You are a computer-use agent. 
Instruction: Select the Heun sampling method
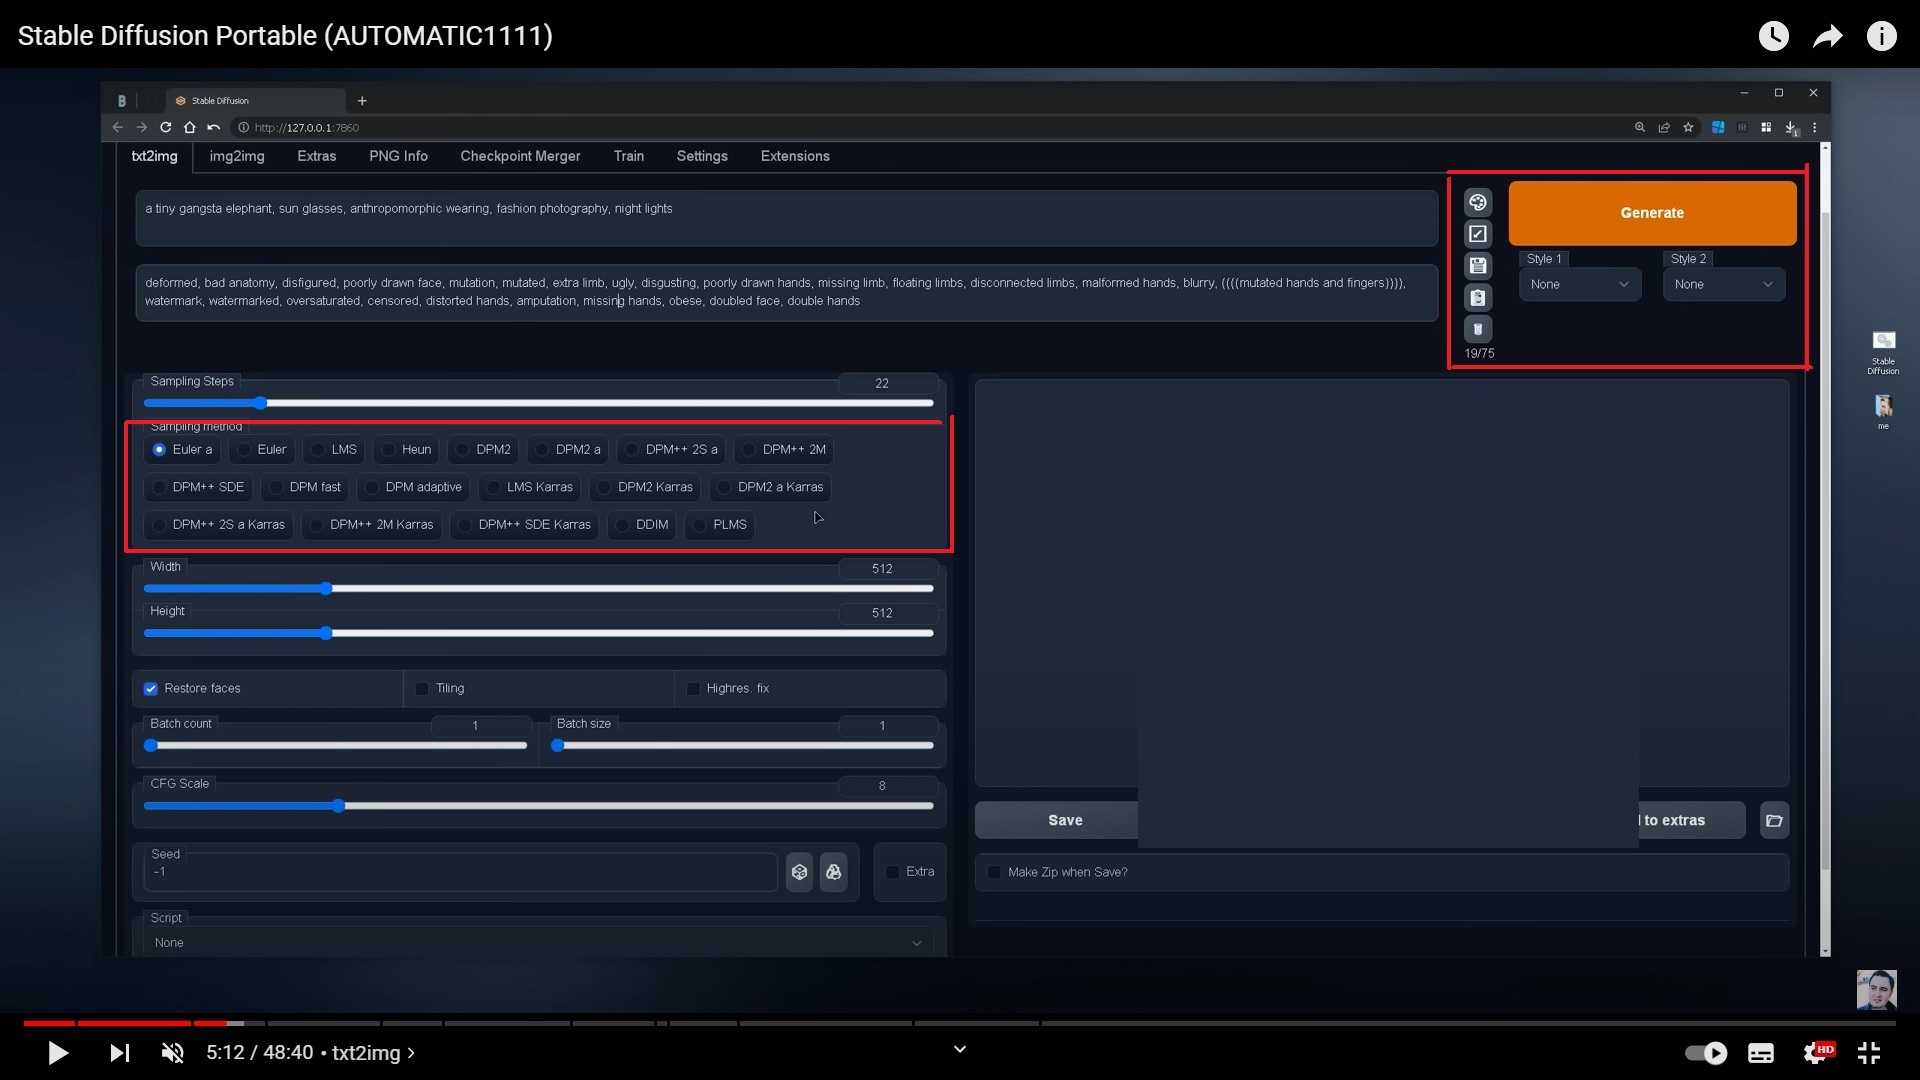click(406, 450)
